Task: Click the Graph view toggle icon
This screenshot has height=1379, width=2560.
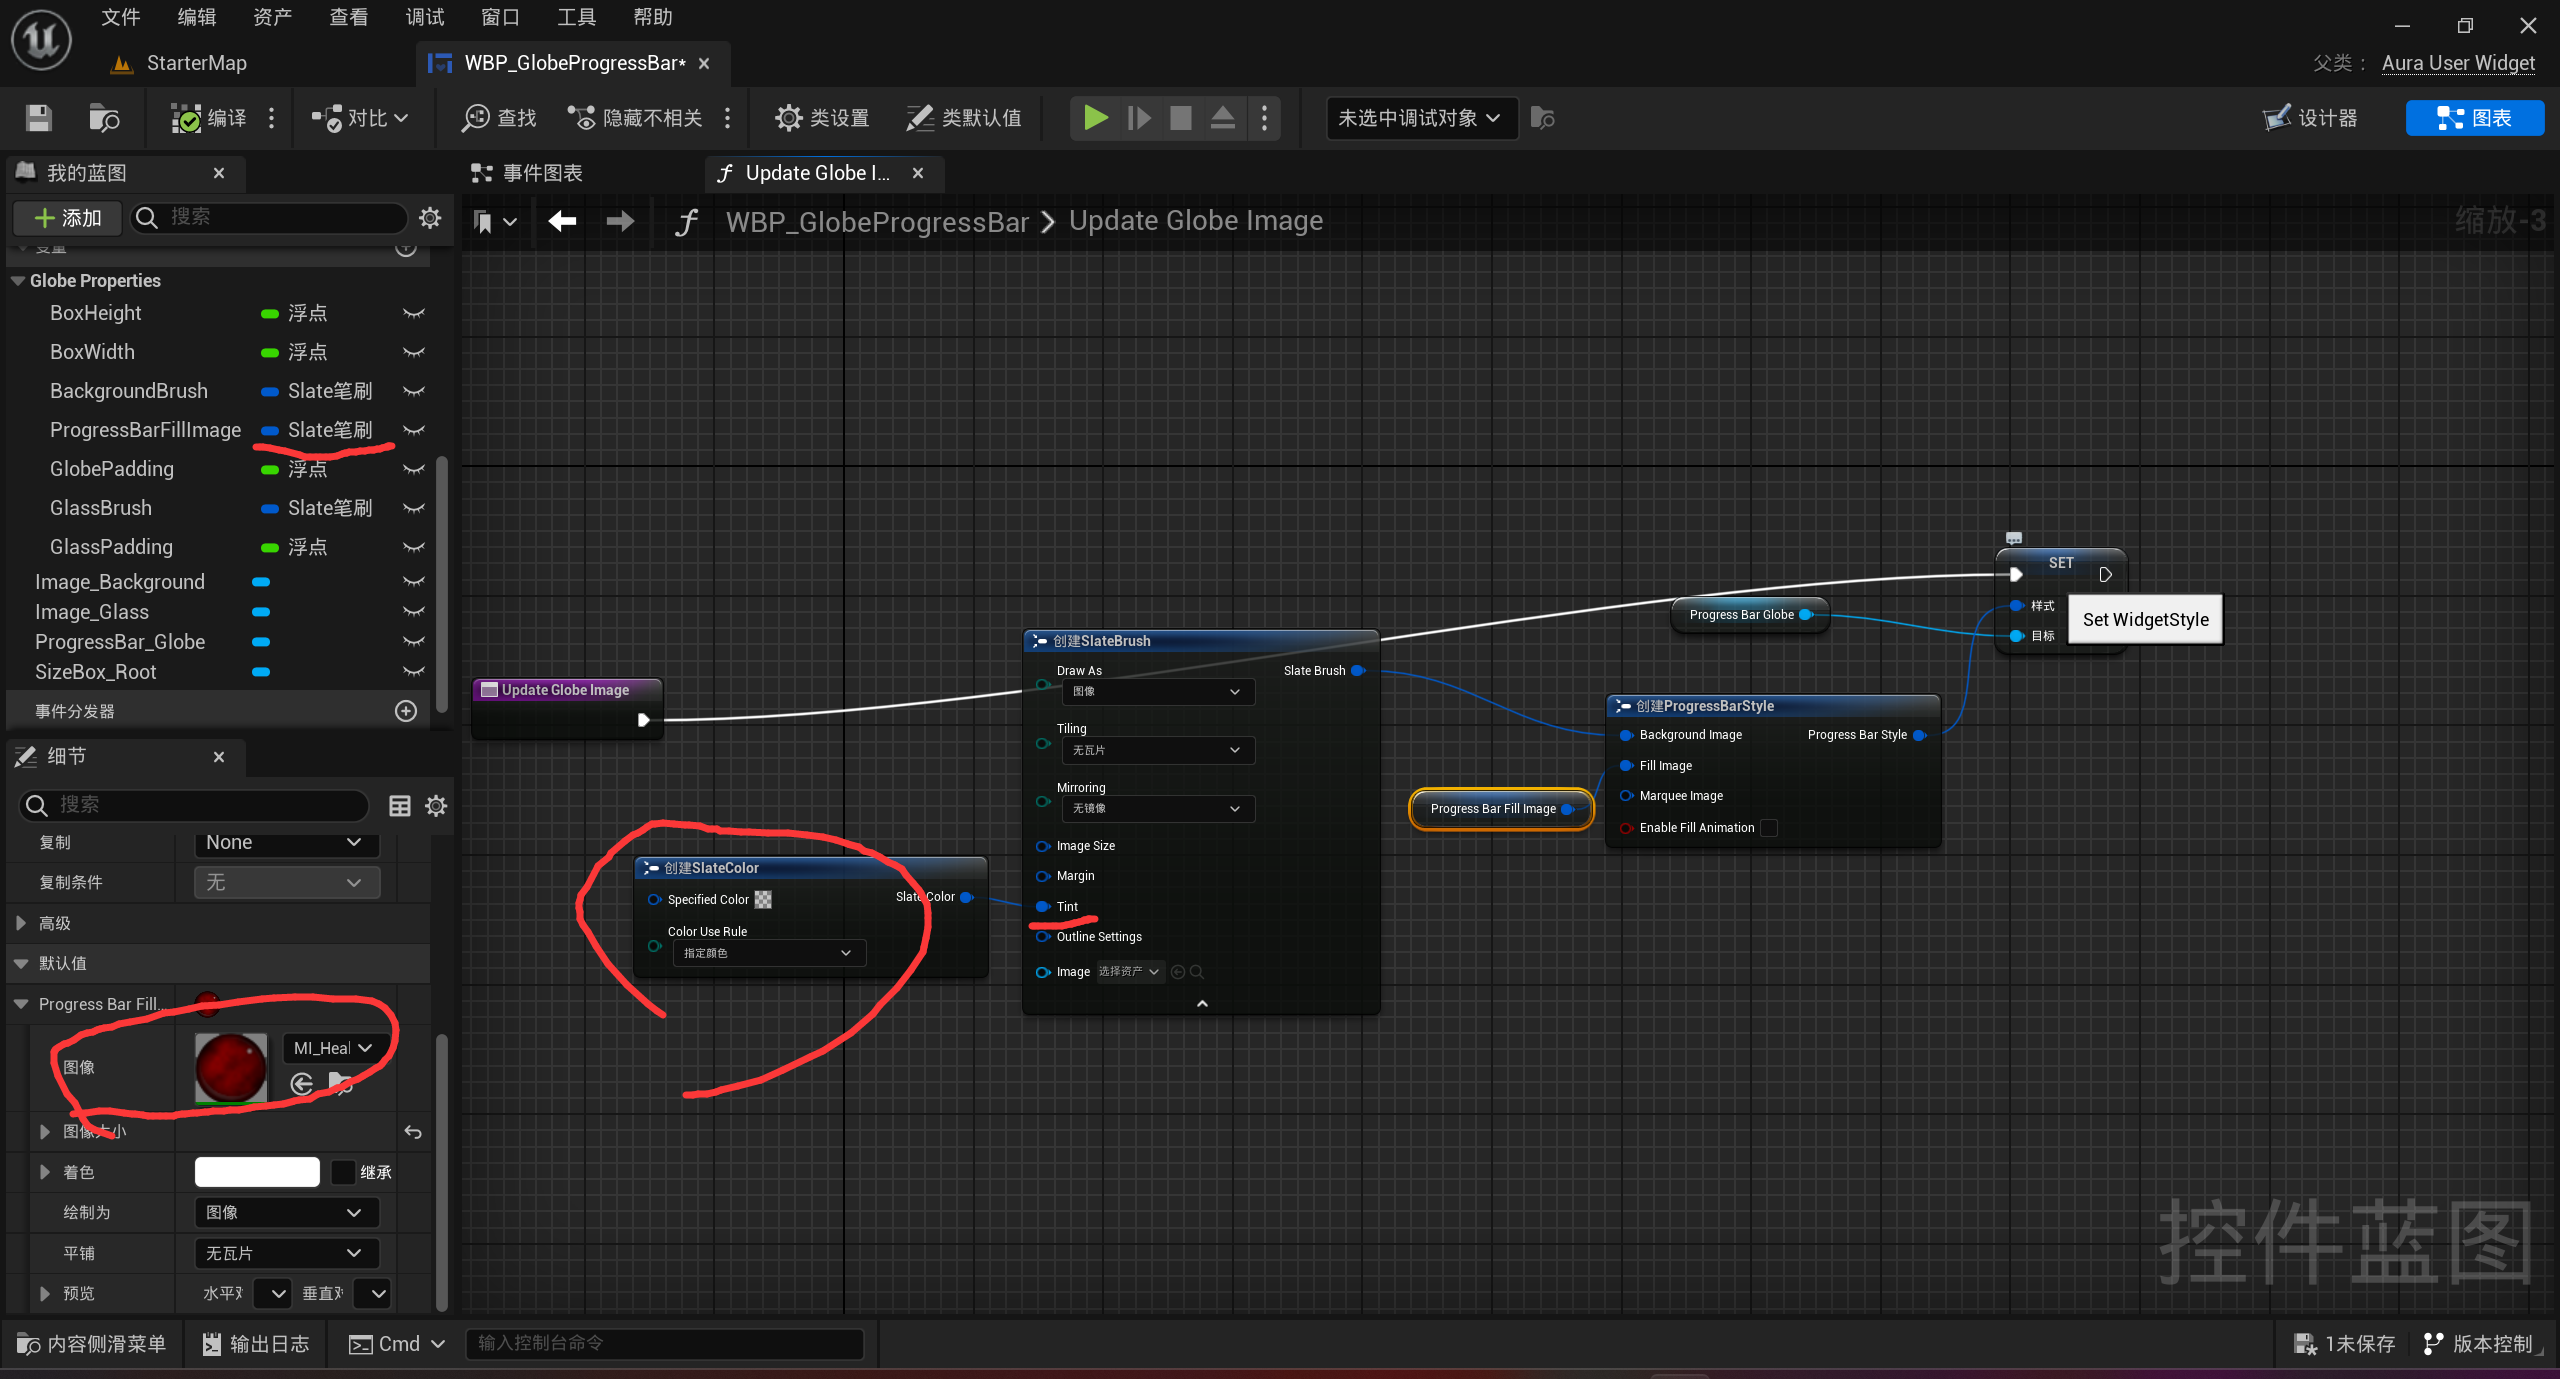Action: (x=2482, y=117)
